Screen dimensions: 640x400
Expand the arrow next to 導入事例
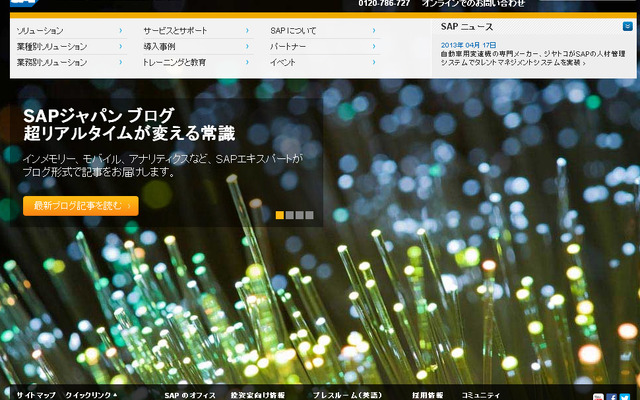247,47
